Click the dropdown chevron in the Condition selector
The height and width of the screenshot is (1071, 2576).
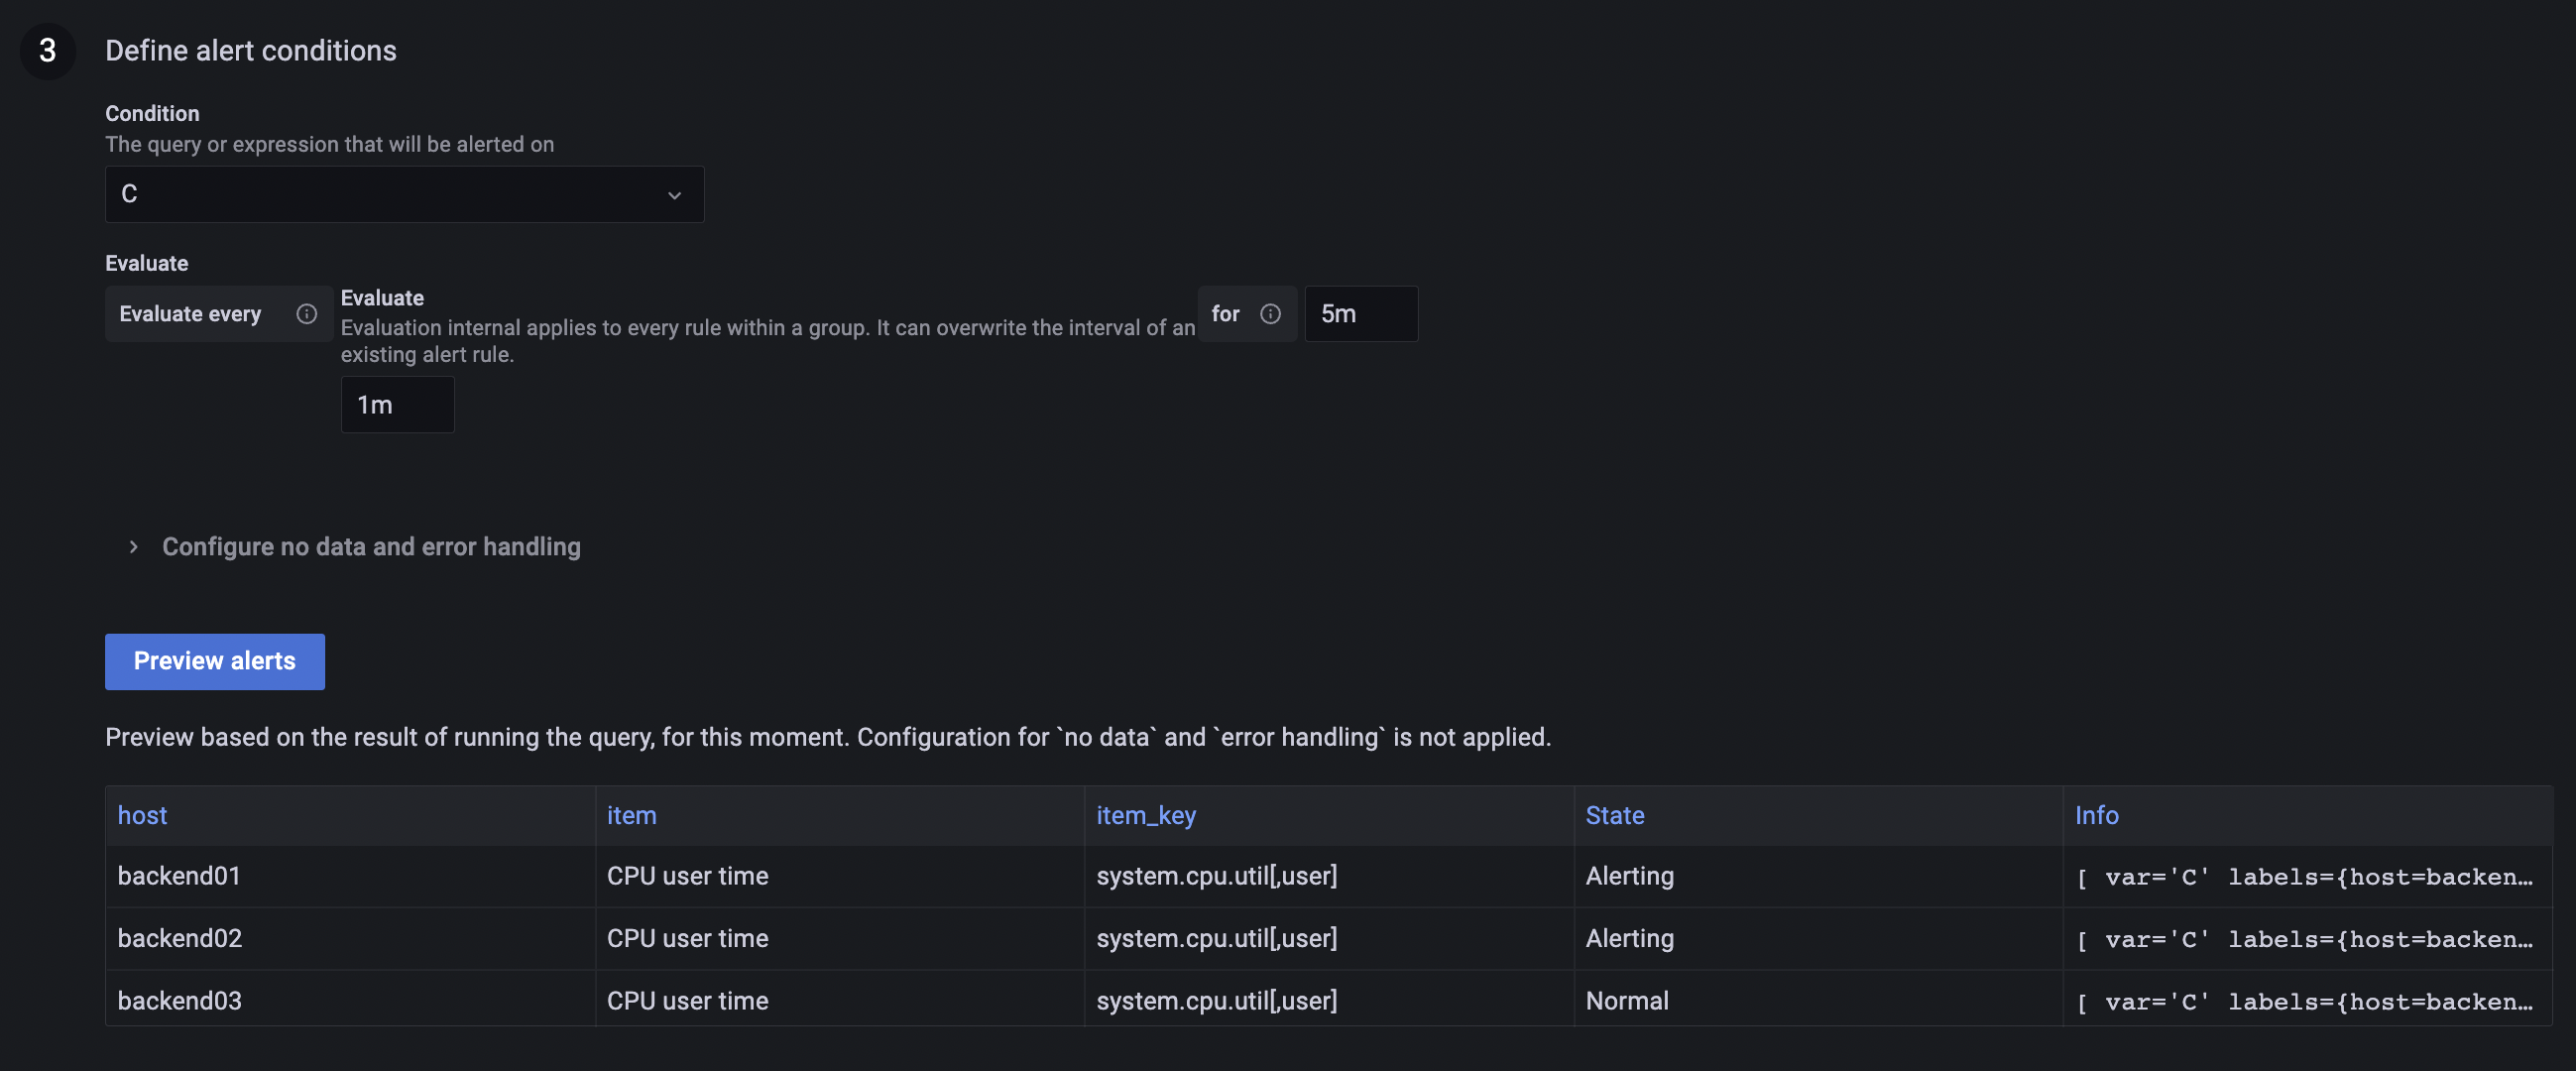674,195
